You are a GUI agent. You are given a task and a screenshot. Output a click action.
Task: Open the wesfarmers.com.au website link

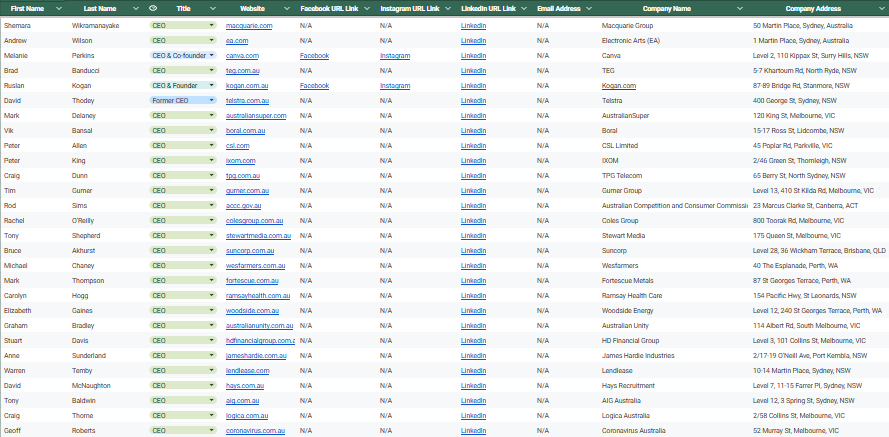point(255,265)
